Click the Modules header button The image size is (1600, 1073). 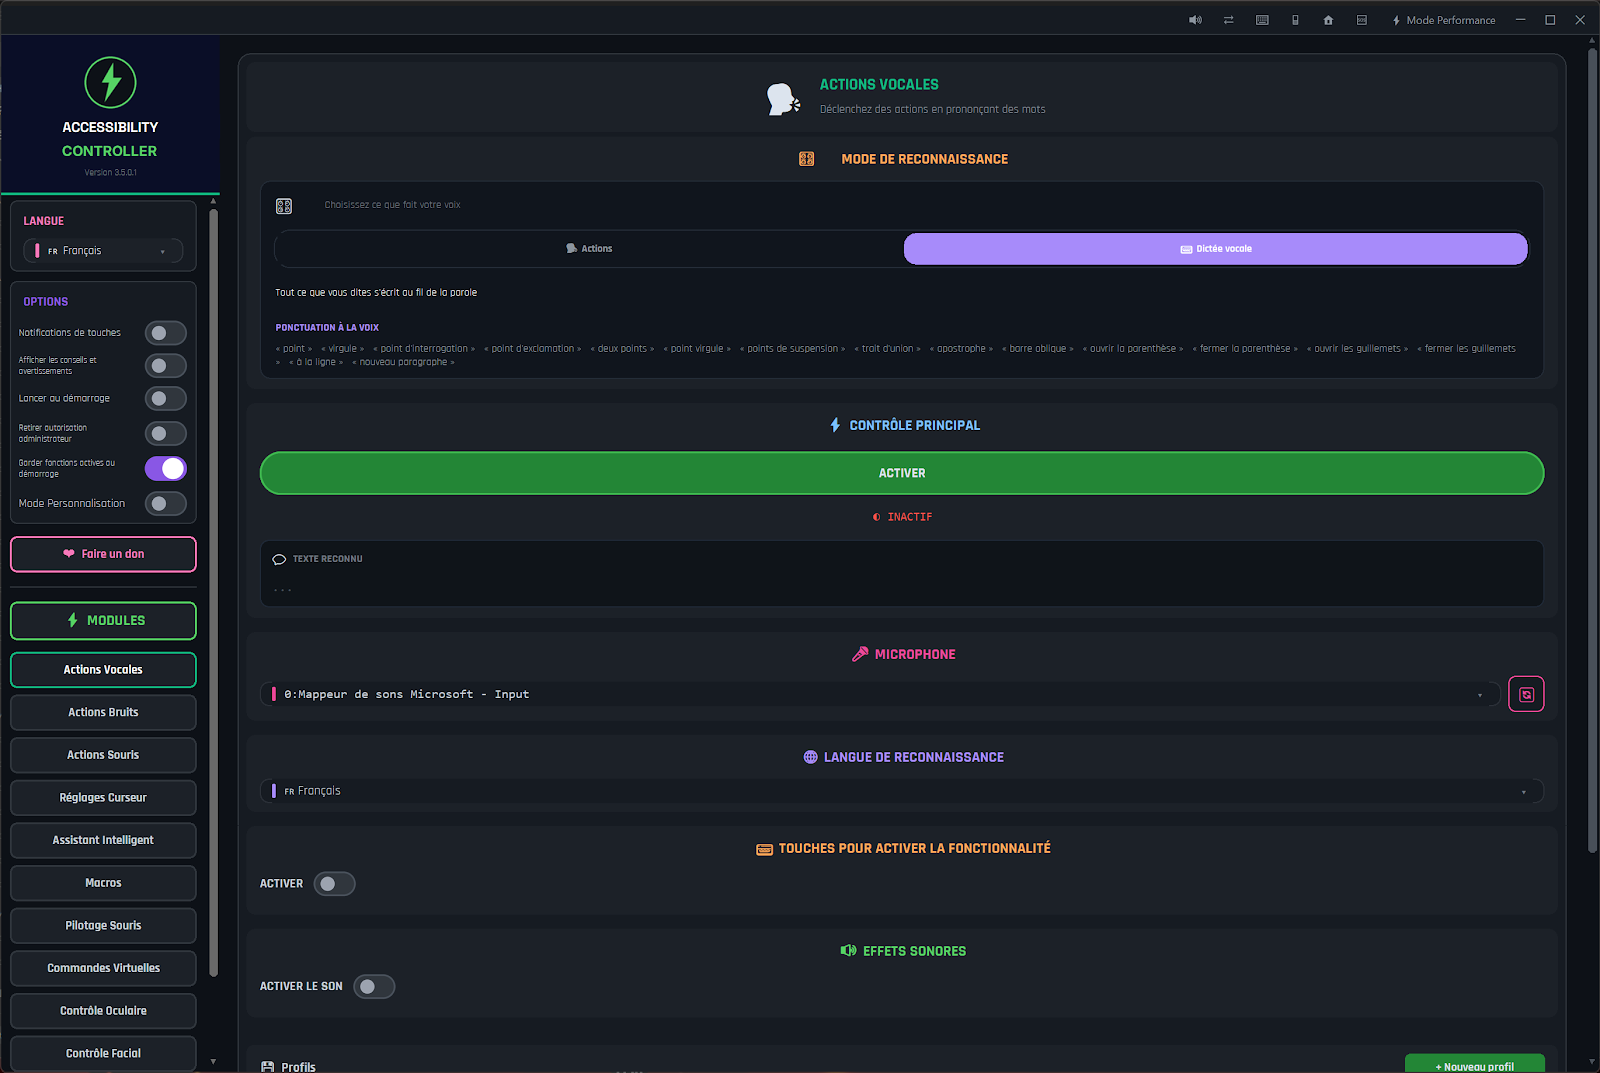tap(103, 621)
